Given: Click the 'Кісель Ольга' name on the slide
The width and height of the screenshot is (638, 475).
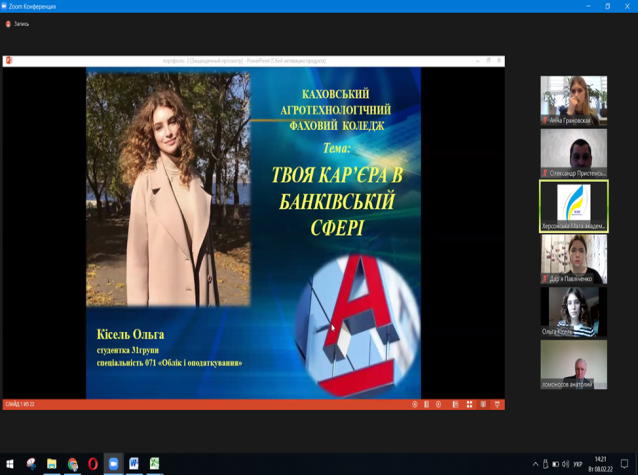Looking at the screenshot, I should (x=130, y=335).
